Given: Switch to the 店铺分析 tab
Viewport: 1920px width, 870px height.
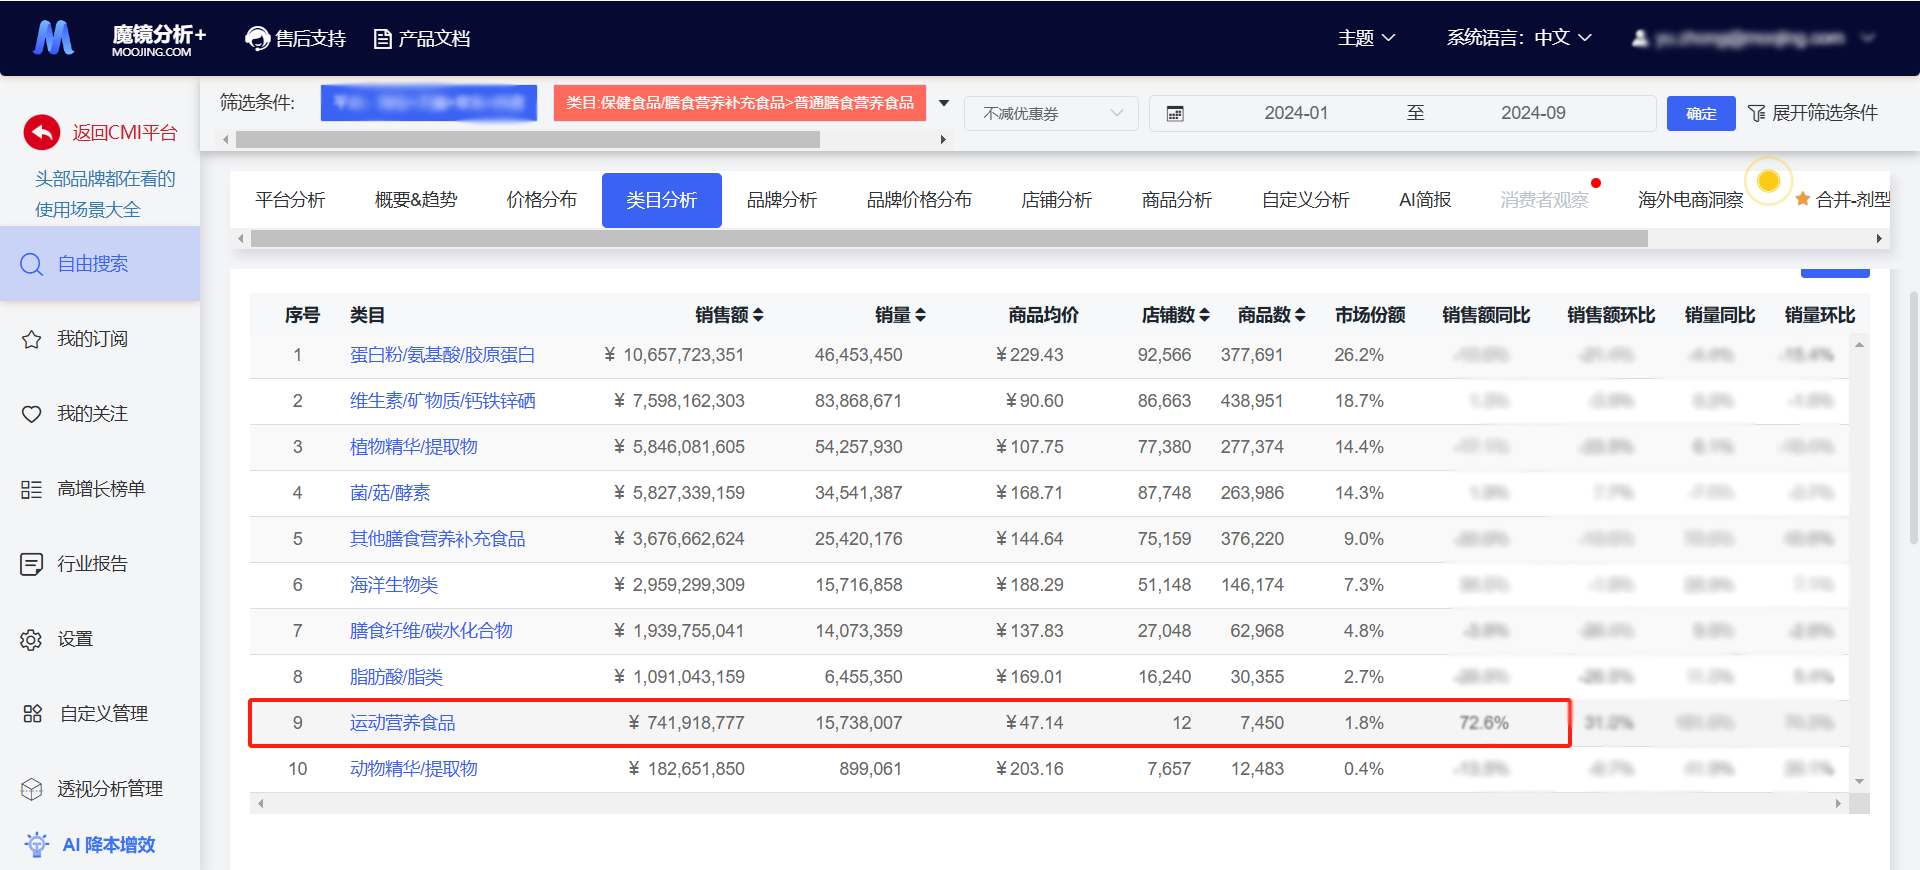Looking at the screenshot, I should (1056, 200).
